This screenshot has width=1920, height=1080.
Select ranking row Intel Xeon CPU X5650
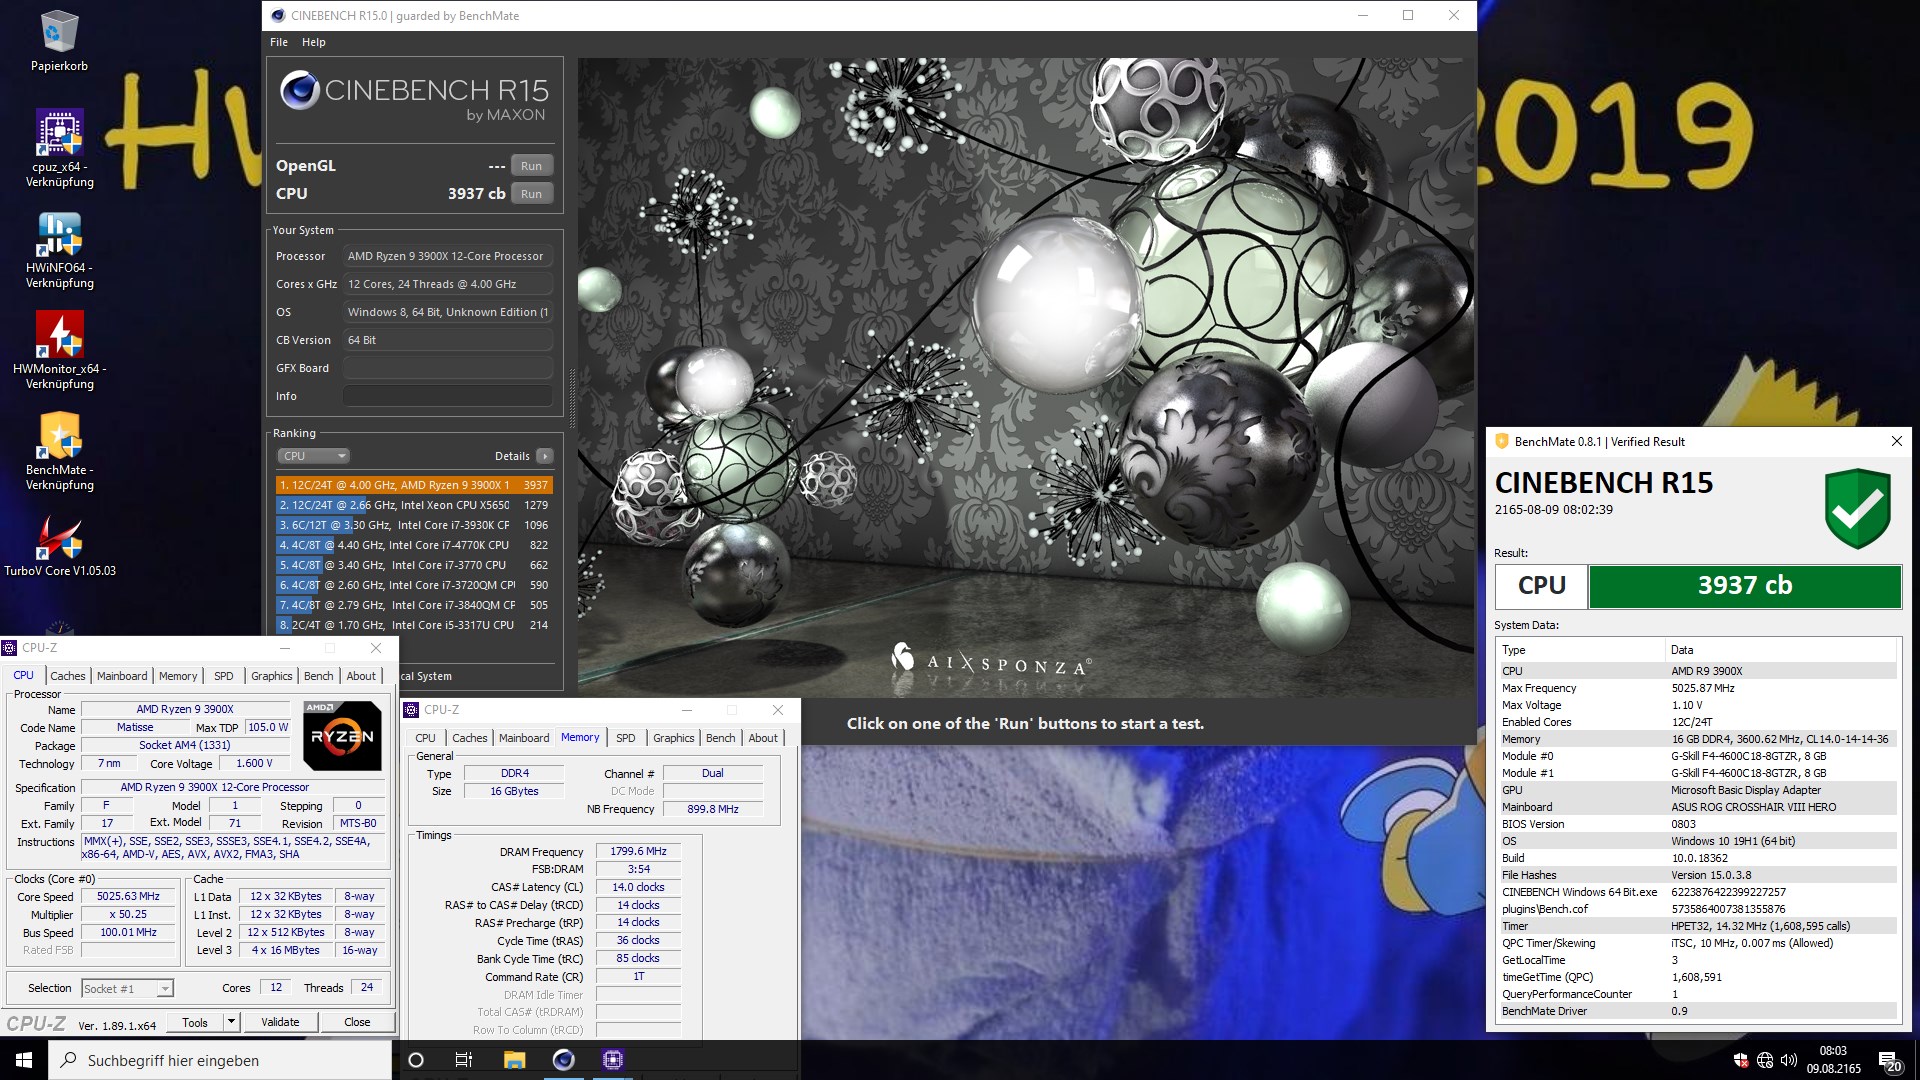pos(414,505)
